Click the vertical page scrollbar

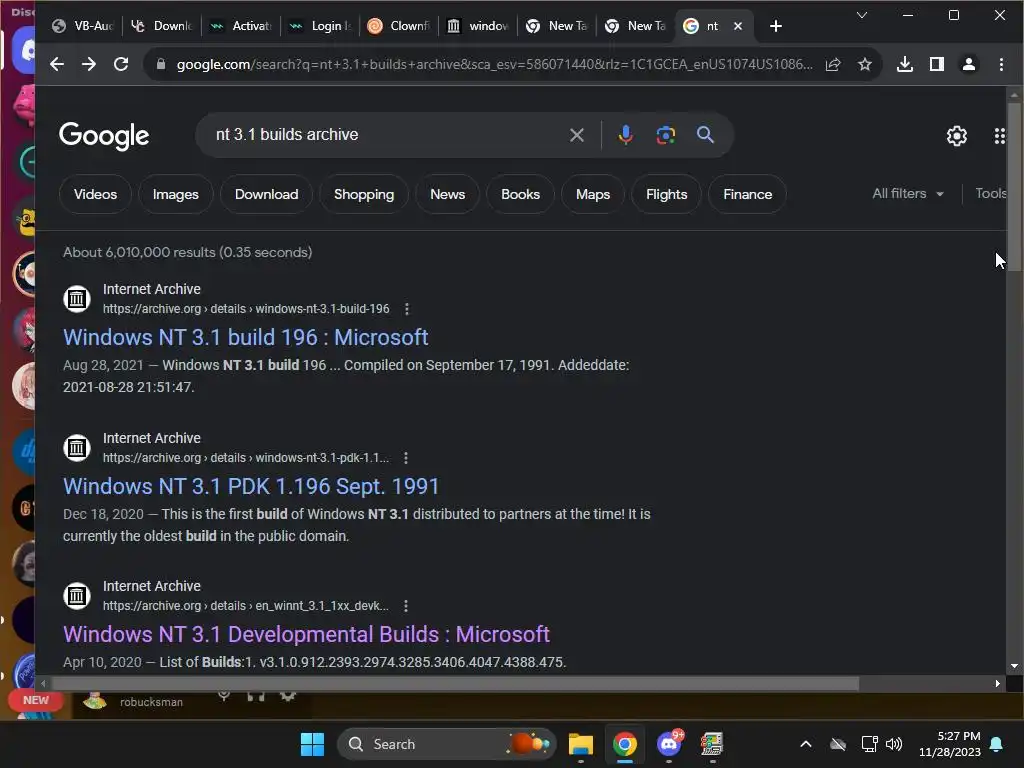(x=1014, y=188)
